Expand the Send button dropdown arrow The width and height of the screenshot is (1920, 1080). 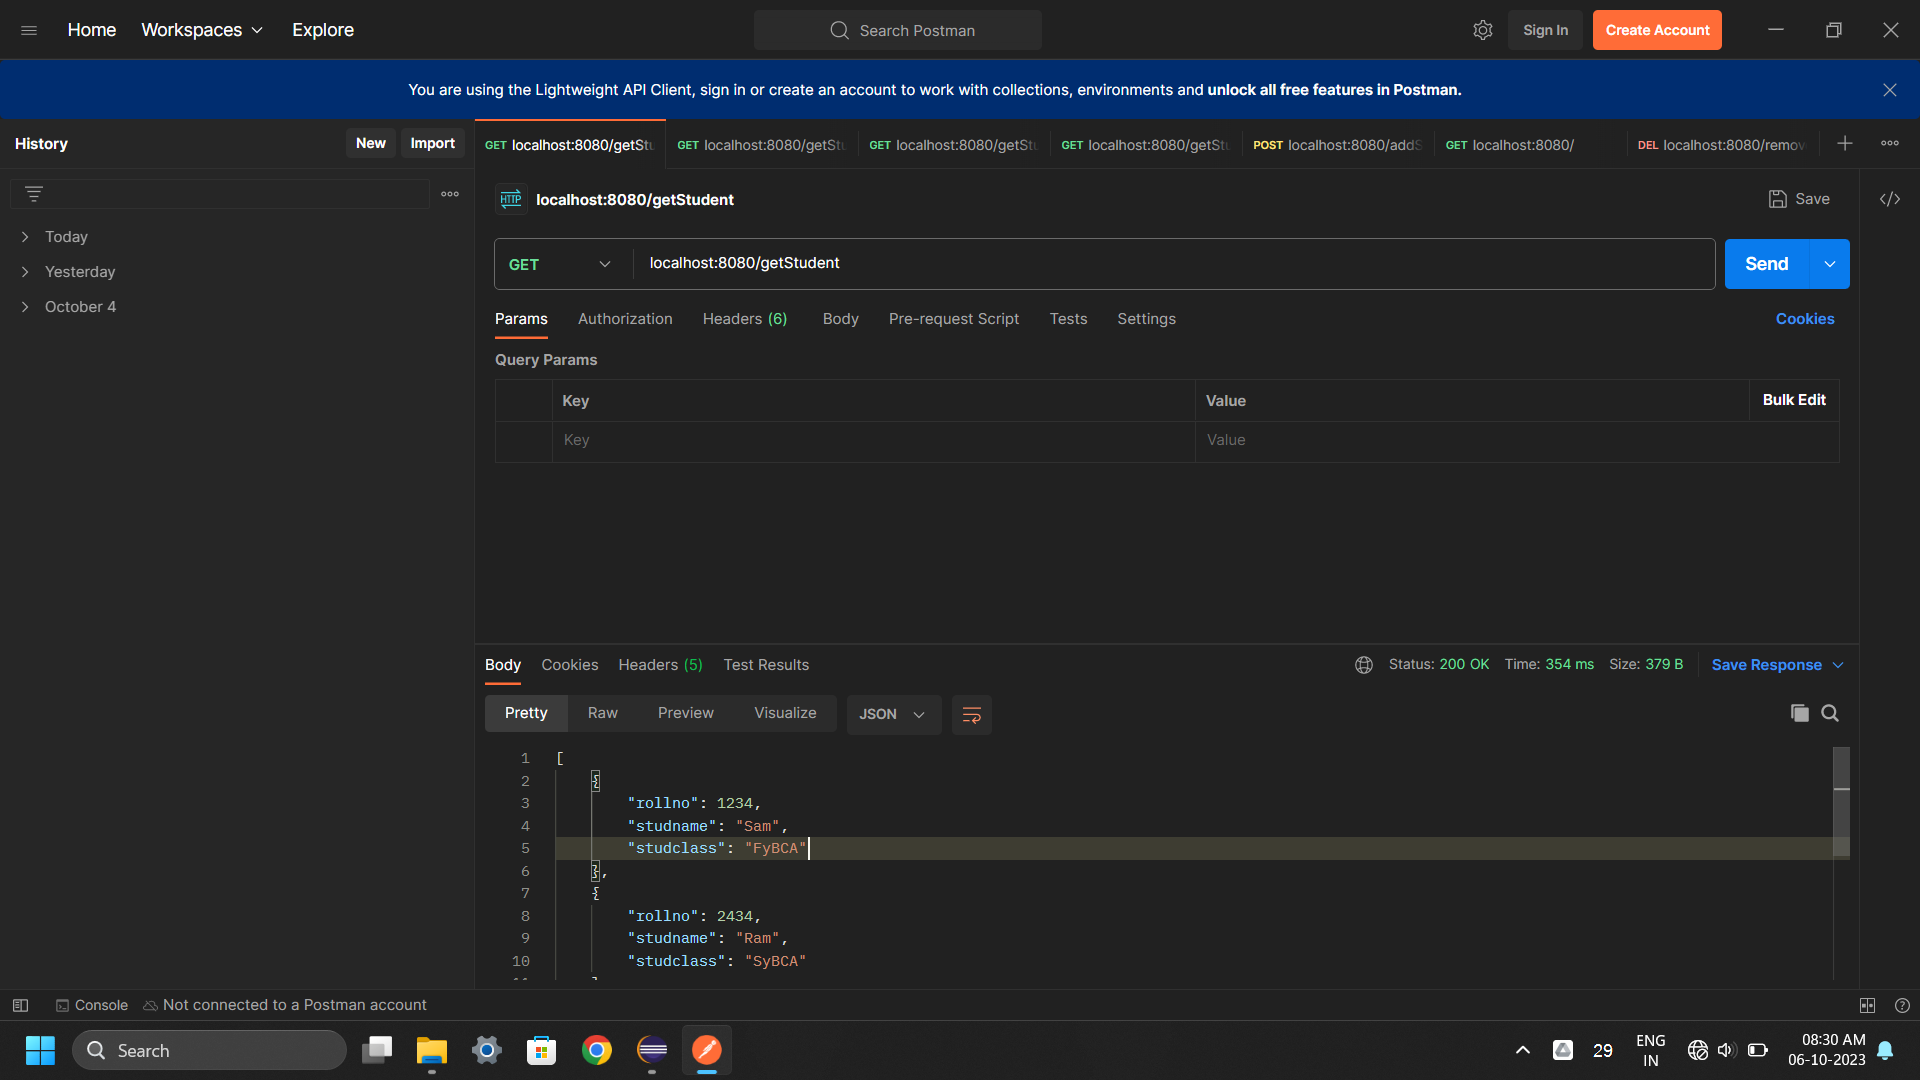click(1830, 264)
